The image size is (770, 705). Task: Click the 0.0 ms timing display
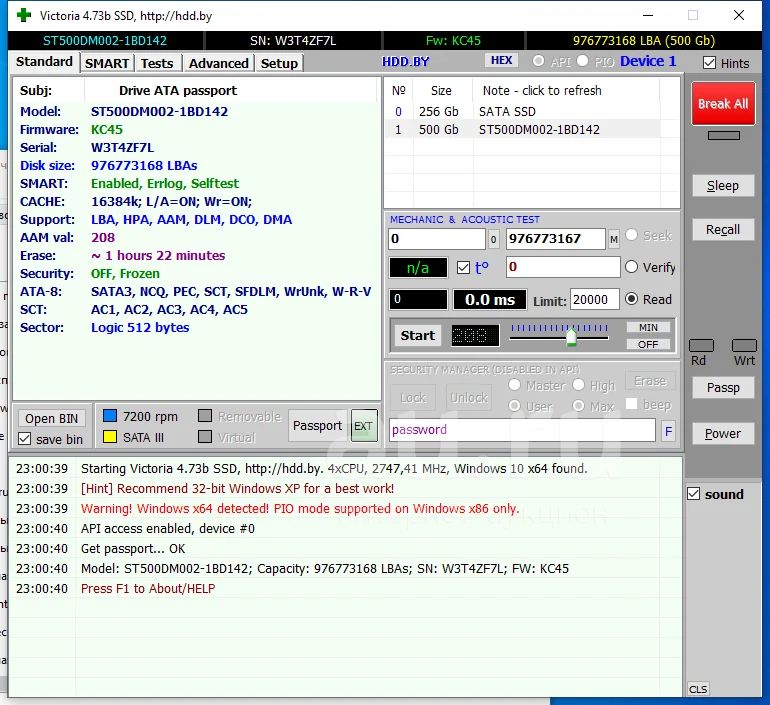pyautogui.click(x=490, y=299)
